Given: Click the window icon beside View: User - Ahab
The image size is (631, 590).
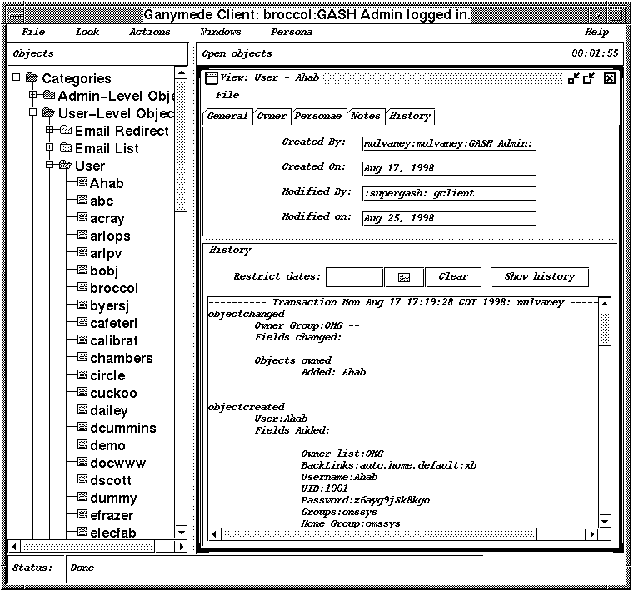Looking at the screenshot, I should (211, 78).
